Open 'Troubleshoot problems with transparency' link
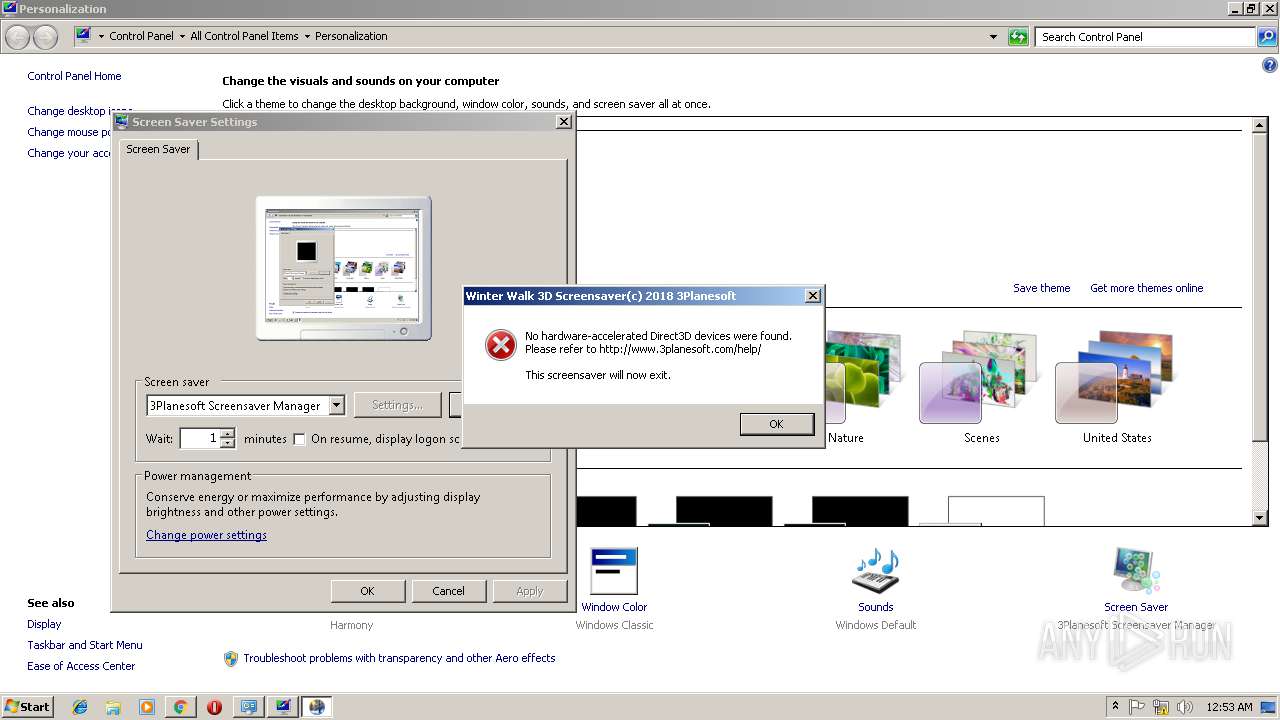Screen dimensions: 1280x720 point(399,658)
